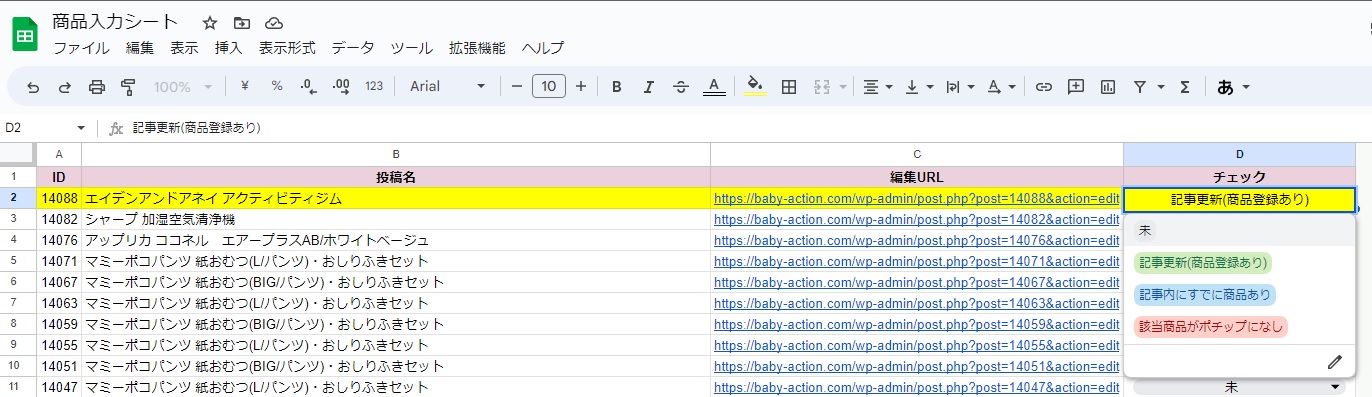Open the zoom 100% dropdown
Screen dimensions: 1372x397
(x=182, y=87)
